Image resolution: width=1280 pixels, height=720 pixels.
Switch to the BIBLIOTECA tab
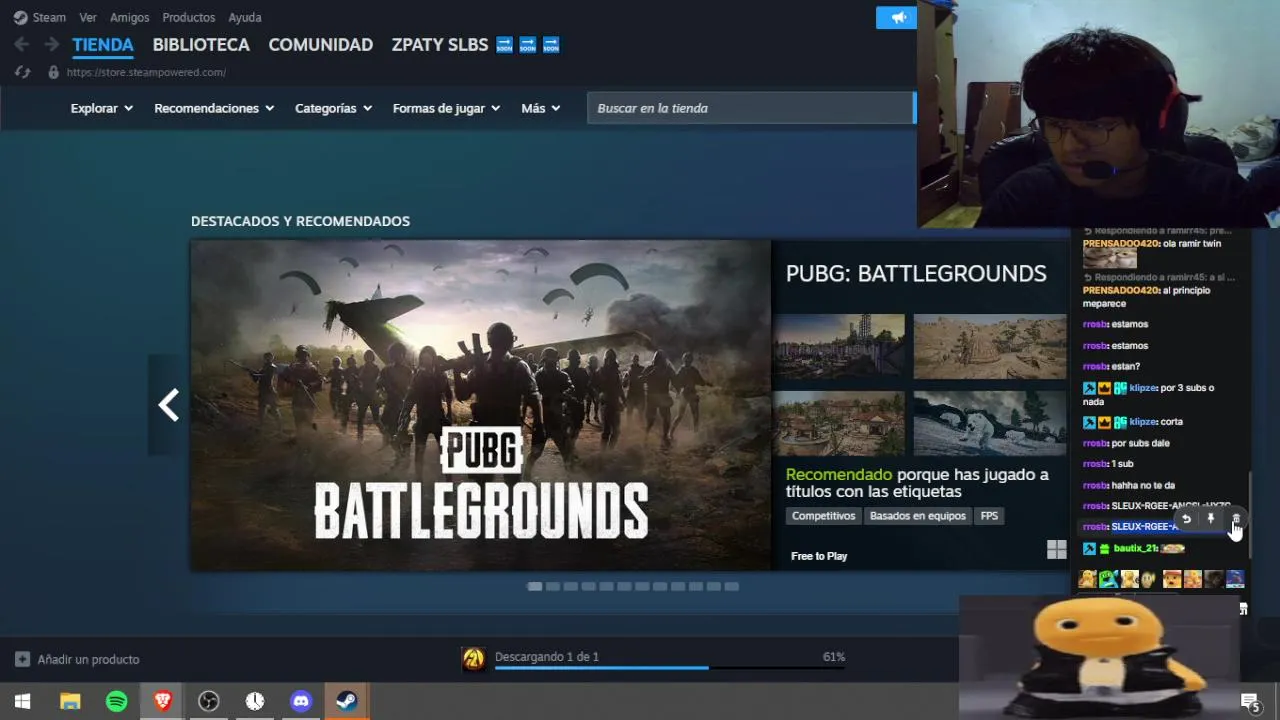point(201,45)
